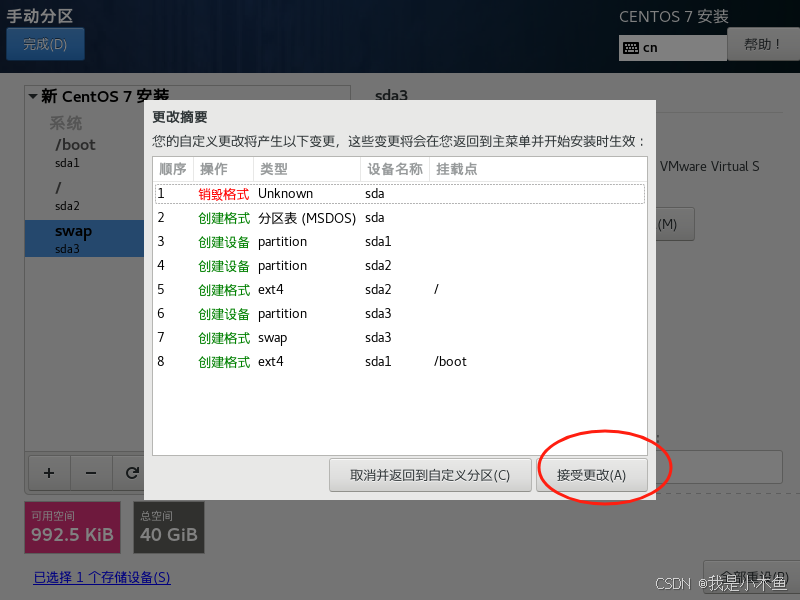
Task: Select the /boot sda1 partition entry
Action: click(x=85, y=153)
